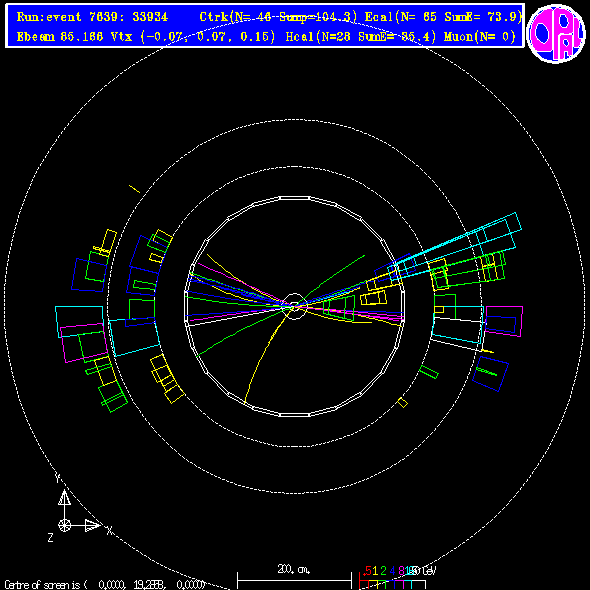
Task: Select the red .5 GeV legend entry
Action: pos(366,571)
